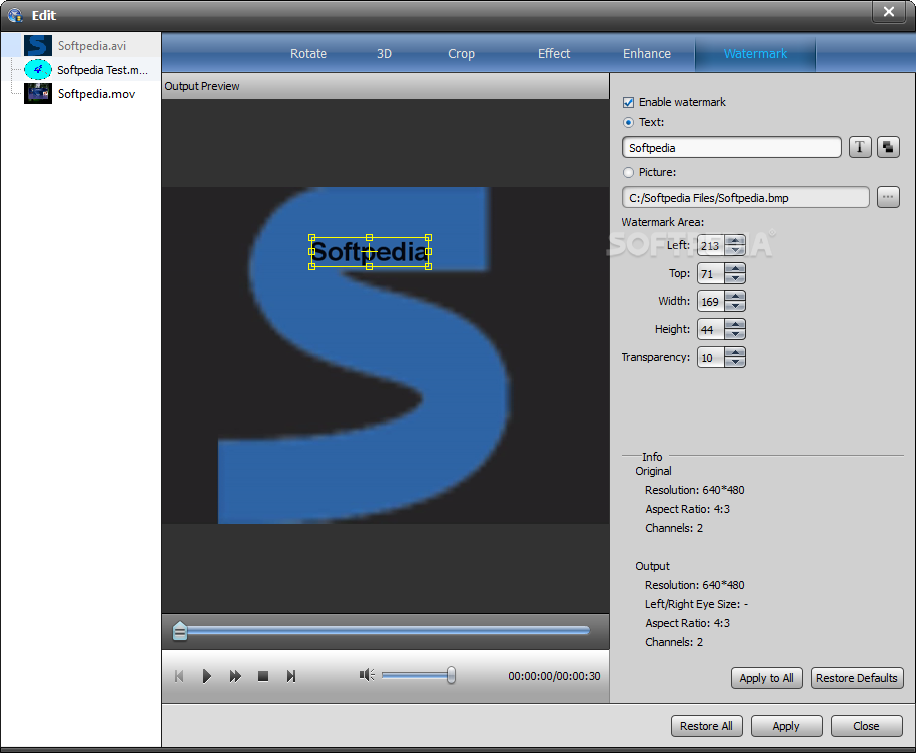Open the Effect tab

[554, 54]
